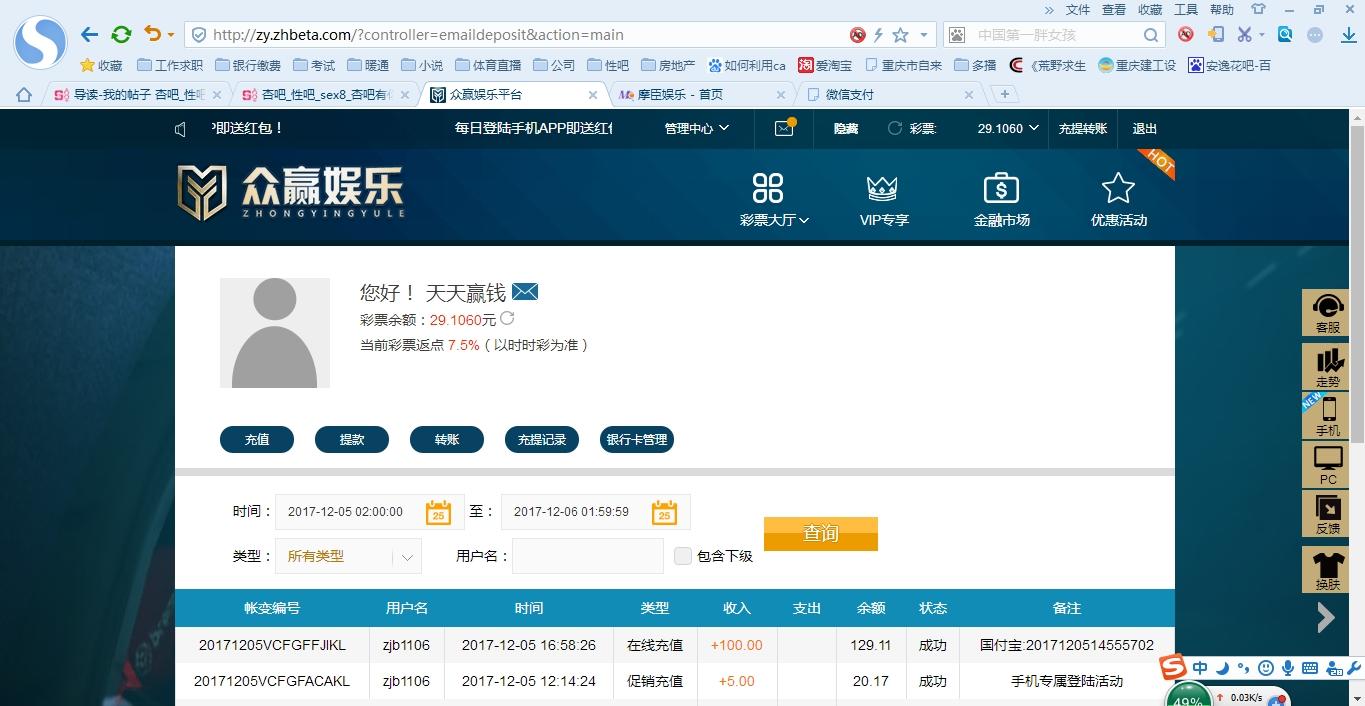The height and width of the screenshot is (706, 1365).
Task: Mute the announcement speaker icon
Action: (181, 129)
